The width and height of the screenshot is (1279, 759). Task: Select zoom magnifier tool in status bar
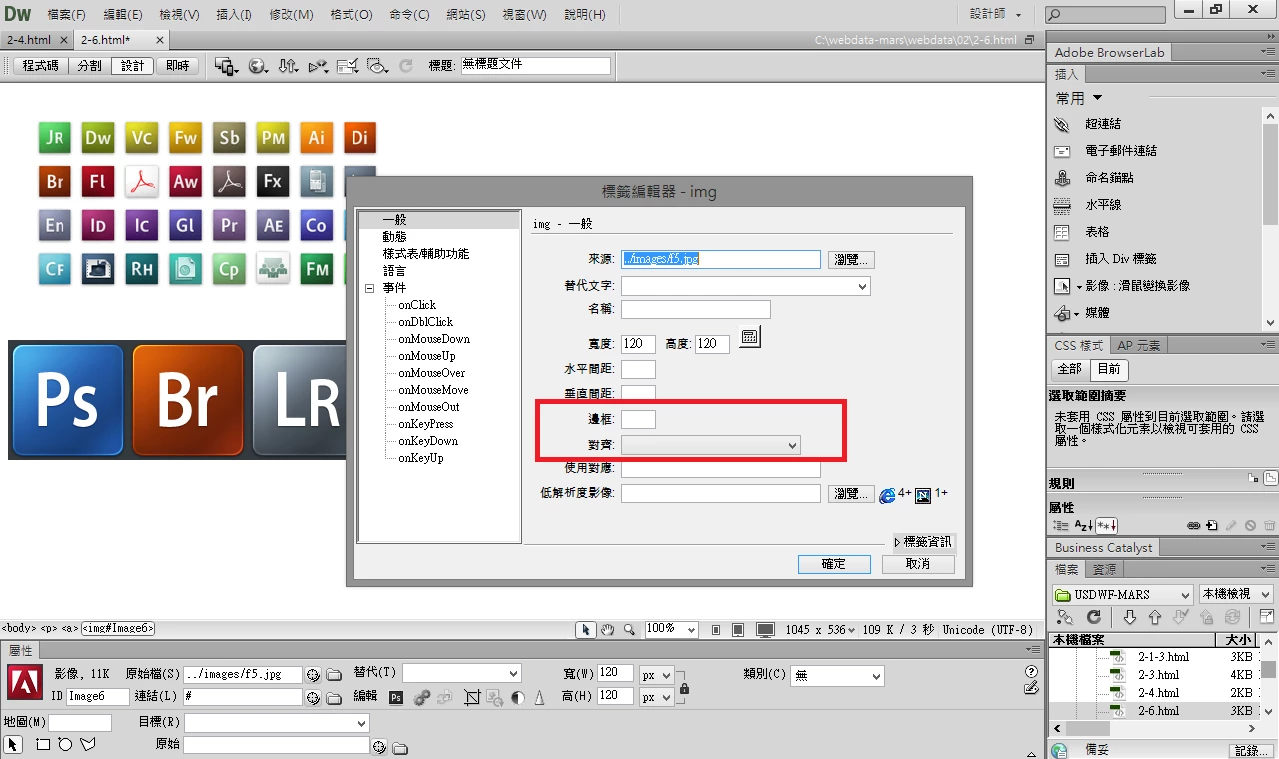(x=629, y=629)
